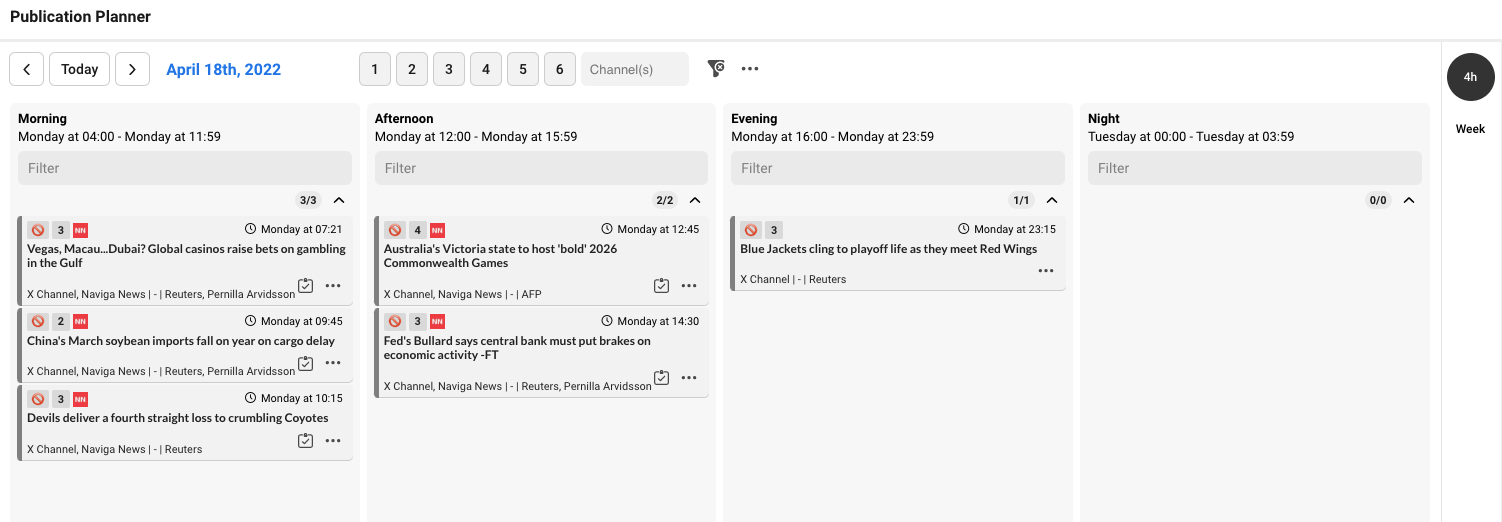Toggle channel 4 button
The image size is (1502, 522).
[x=485, y=69]
